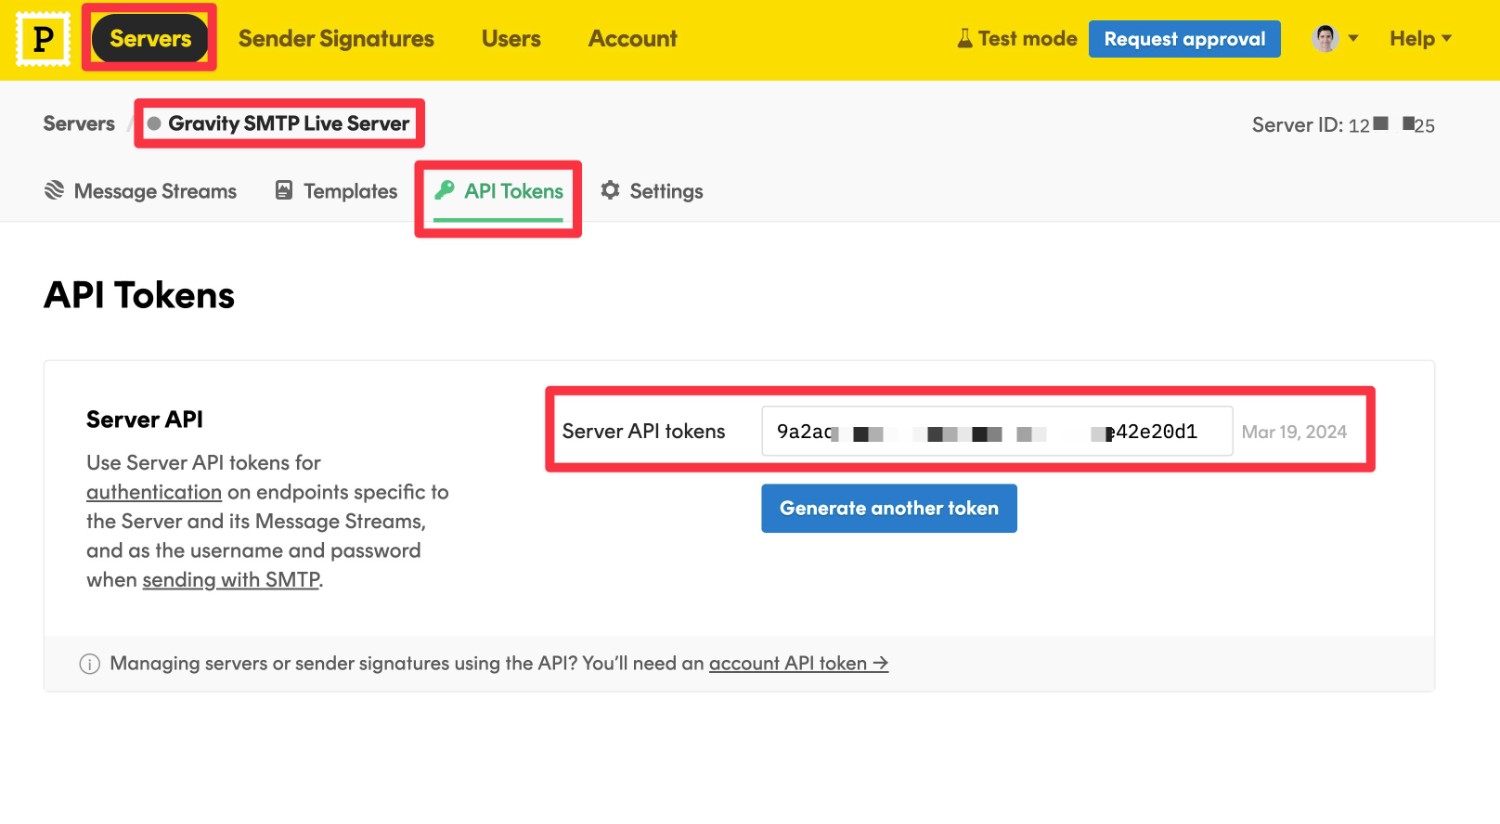Image resolution: width=1500 pixels, height=824 pixels.
Task: Open the authentication documentation link
Action: coord(154,492)
